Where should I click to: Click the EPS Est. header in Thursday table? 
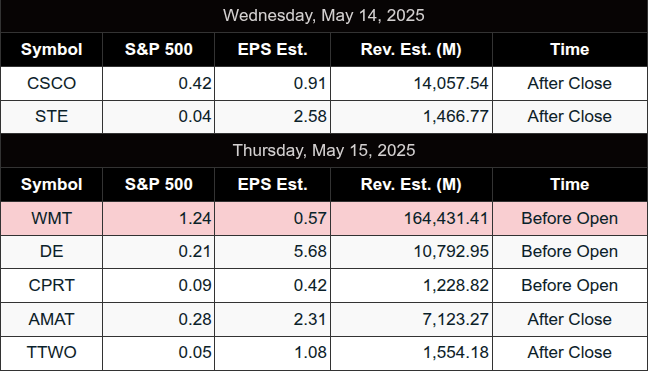272,184
